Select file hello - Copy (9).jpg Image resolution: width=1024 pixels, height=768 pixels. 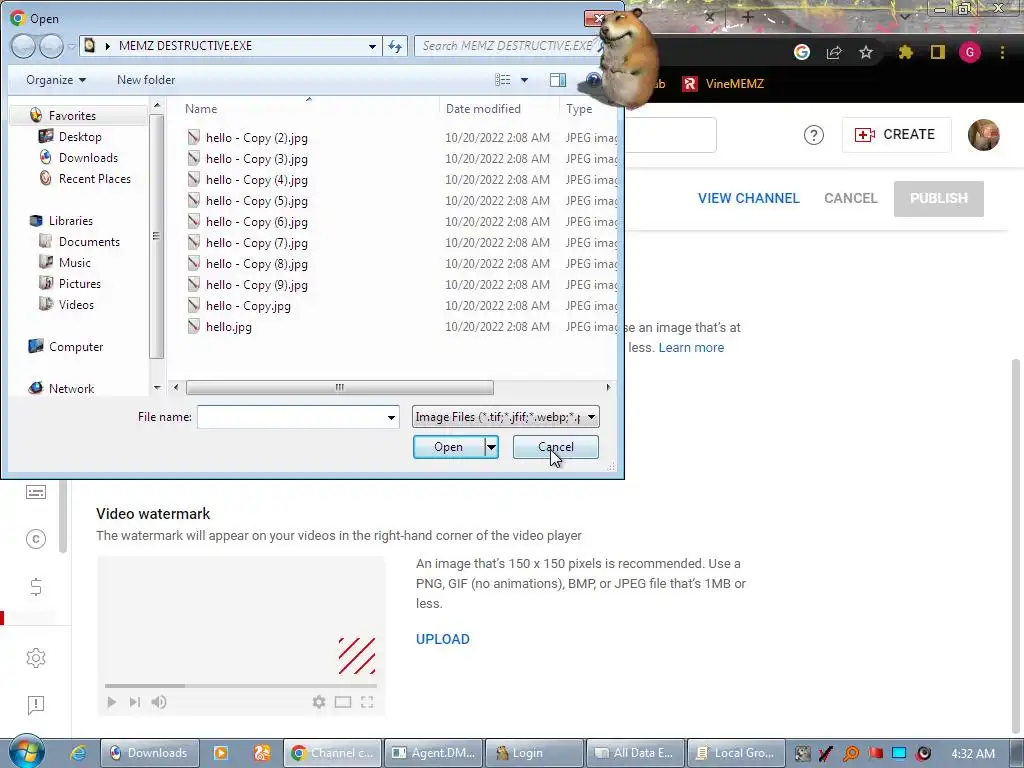(256, 285)
